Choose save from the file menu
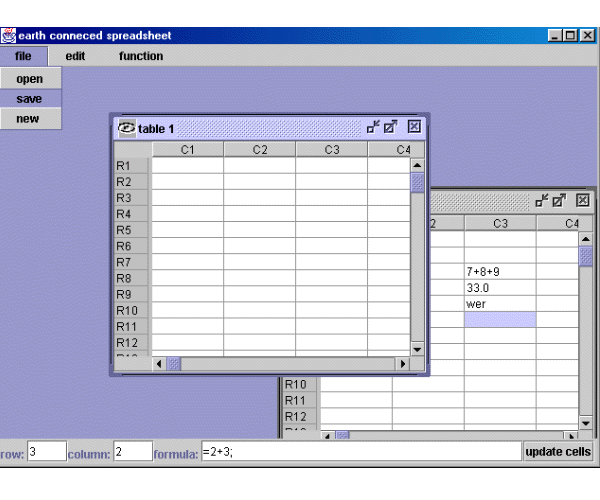The width and height of the screenshot is (600, 500). point(30,99)
